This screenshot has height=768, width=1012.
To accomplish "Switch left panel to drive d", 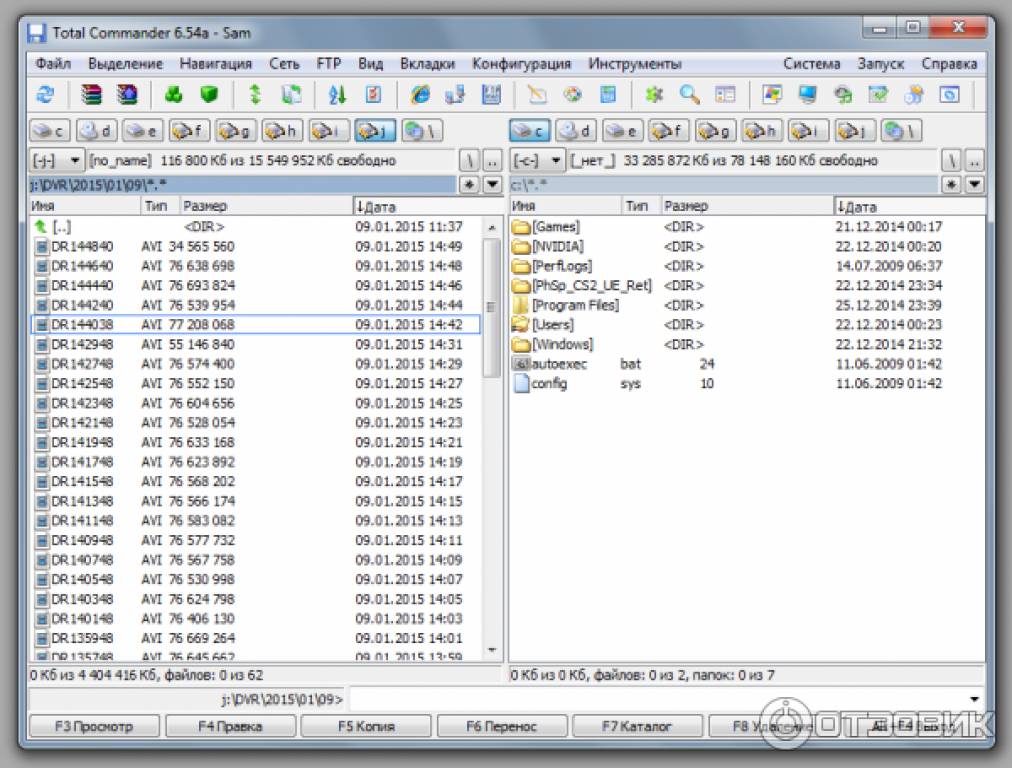I will pos(96,131).
